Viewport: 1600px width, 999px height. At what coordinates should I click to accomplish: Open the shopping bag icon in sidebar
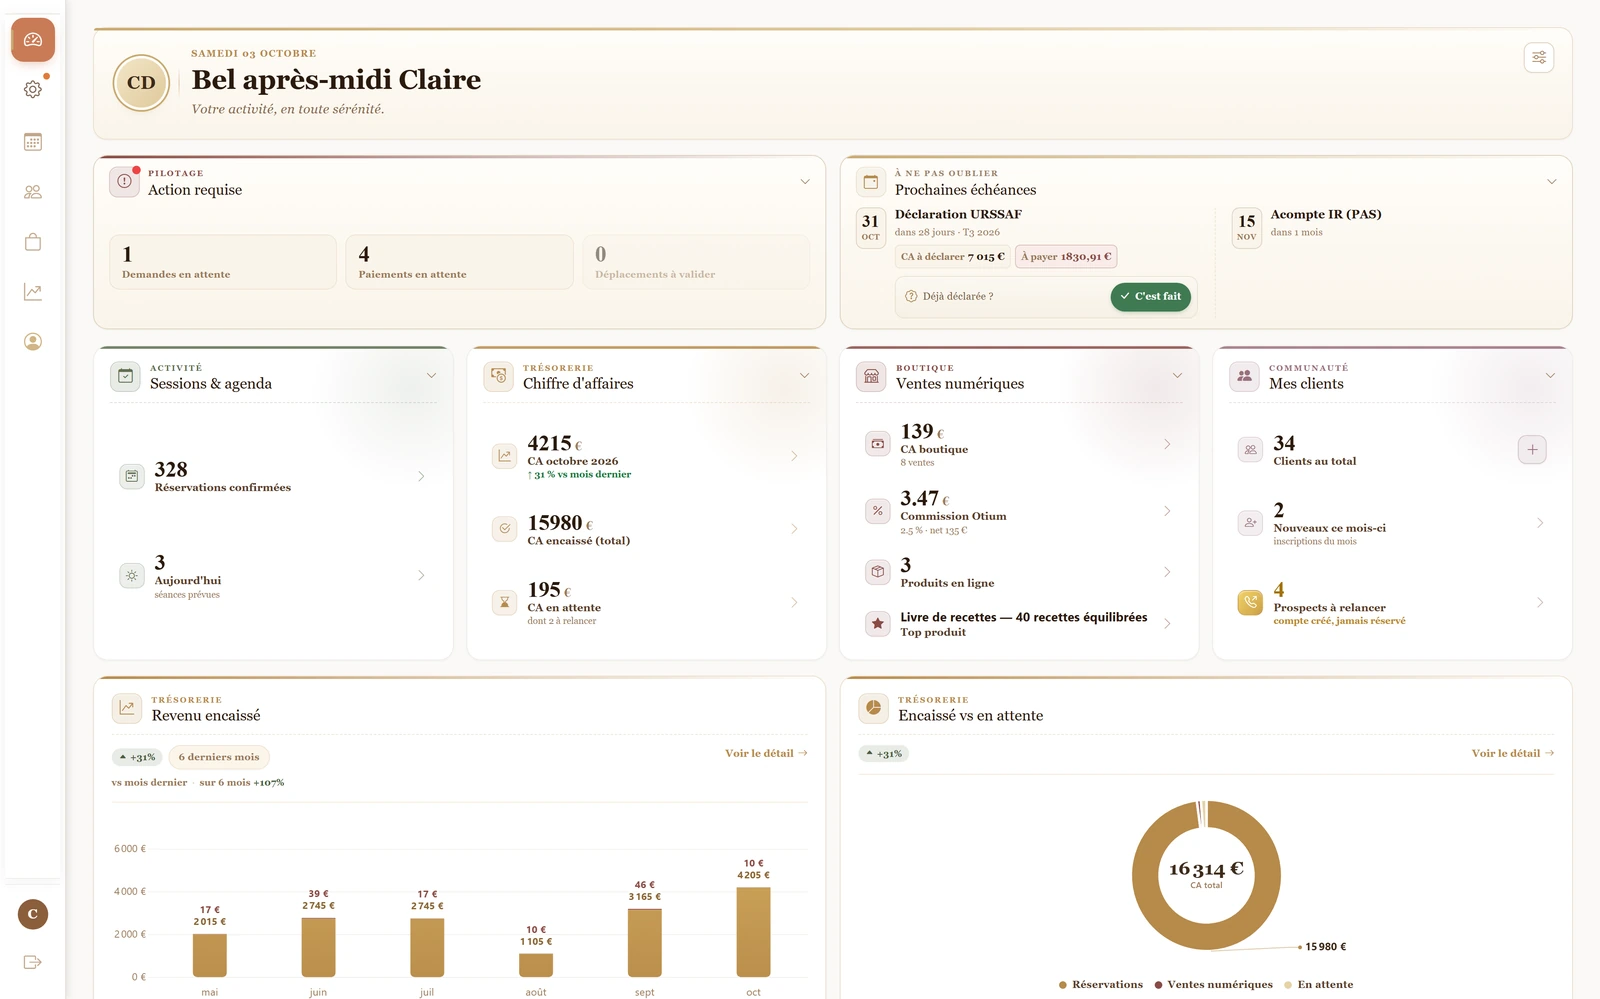(33, 242)
